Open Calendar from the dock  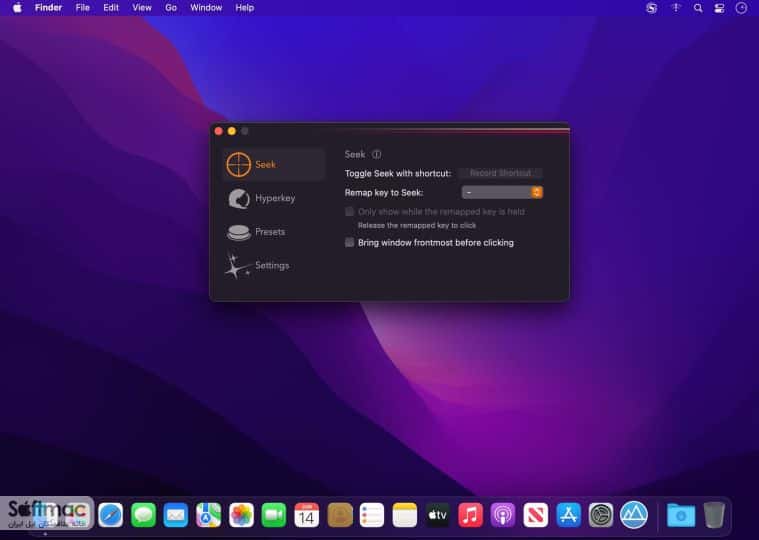point(306,515)
